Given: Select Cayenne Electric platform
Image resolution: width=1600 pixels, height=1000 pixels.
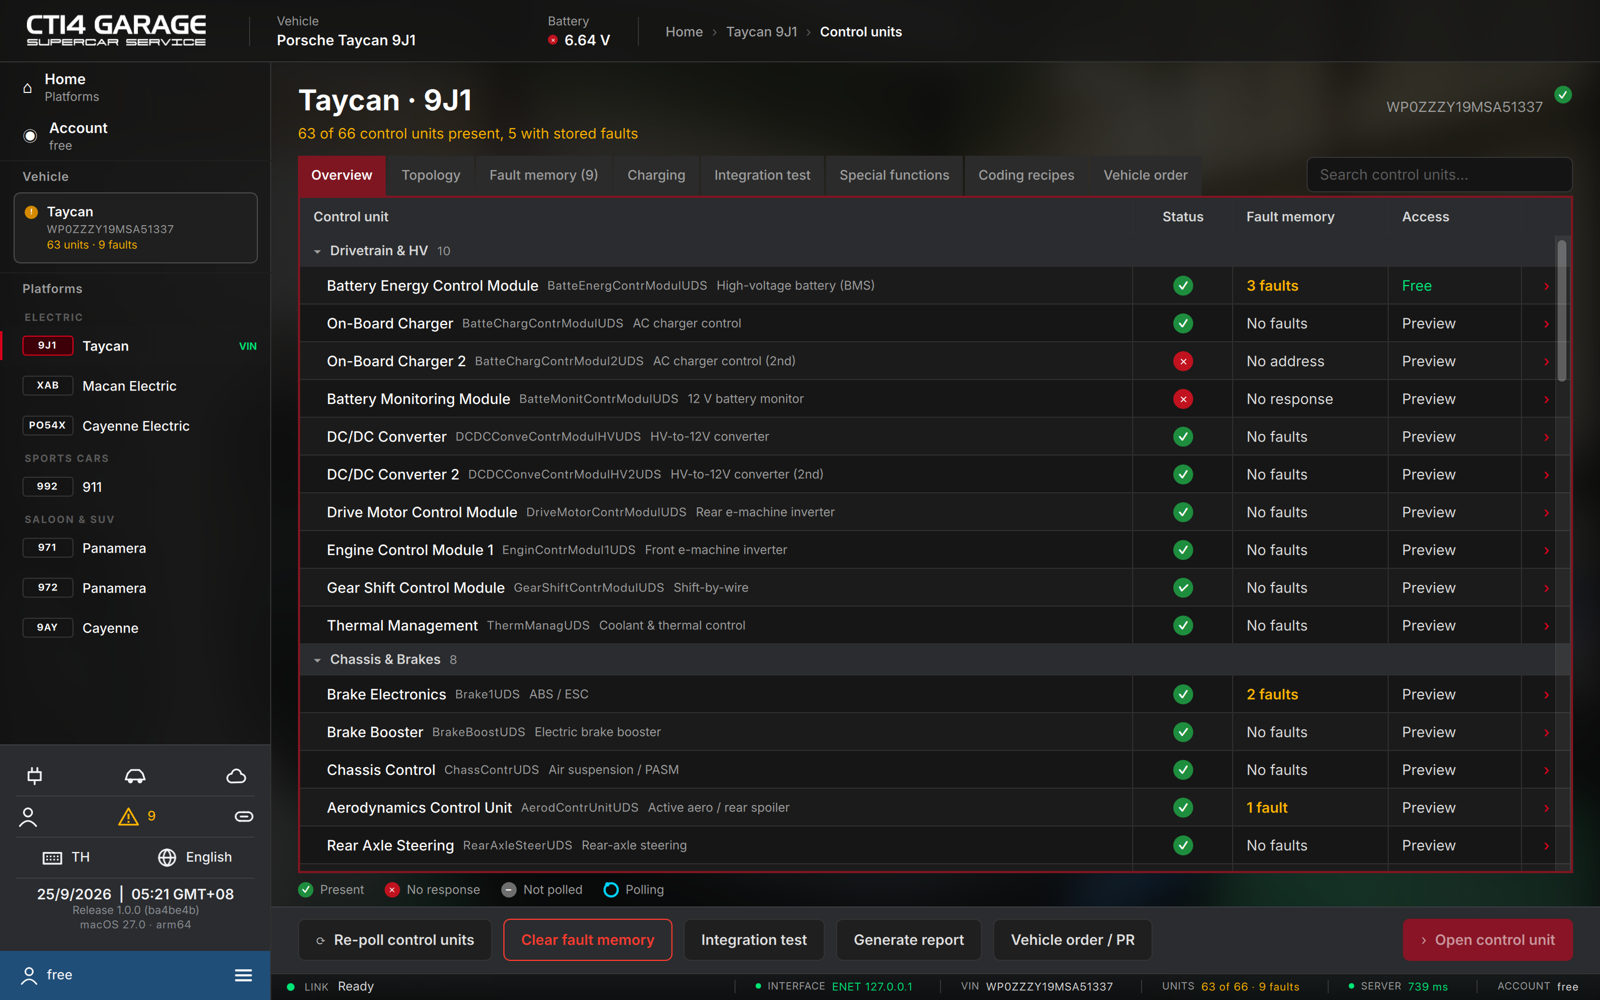Looking at the screenshot, I should (x=136, y=426).
